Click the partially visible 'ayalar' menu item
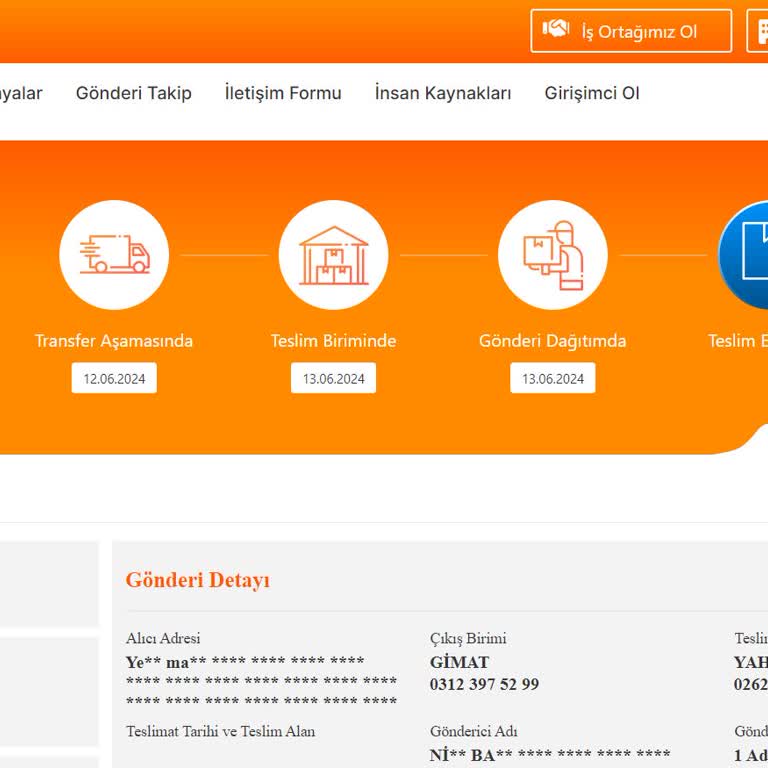Screen dimensions: 768x768 tap(21, 93)
